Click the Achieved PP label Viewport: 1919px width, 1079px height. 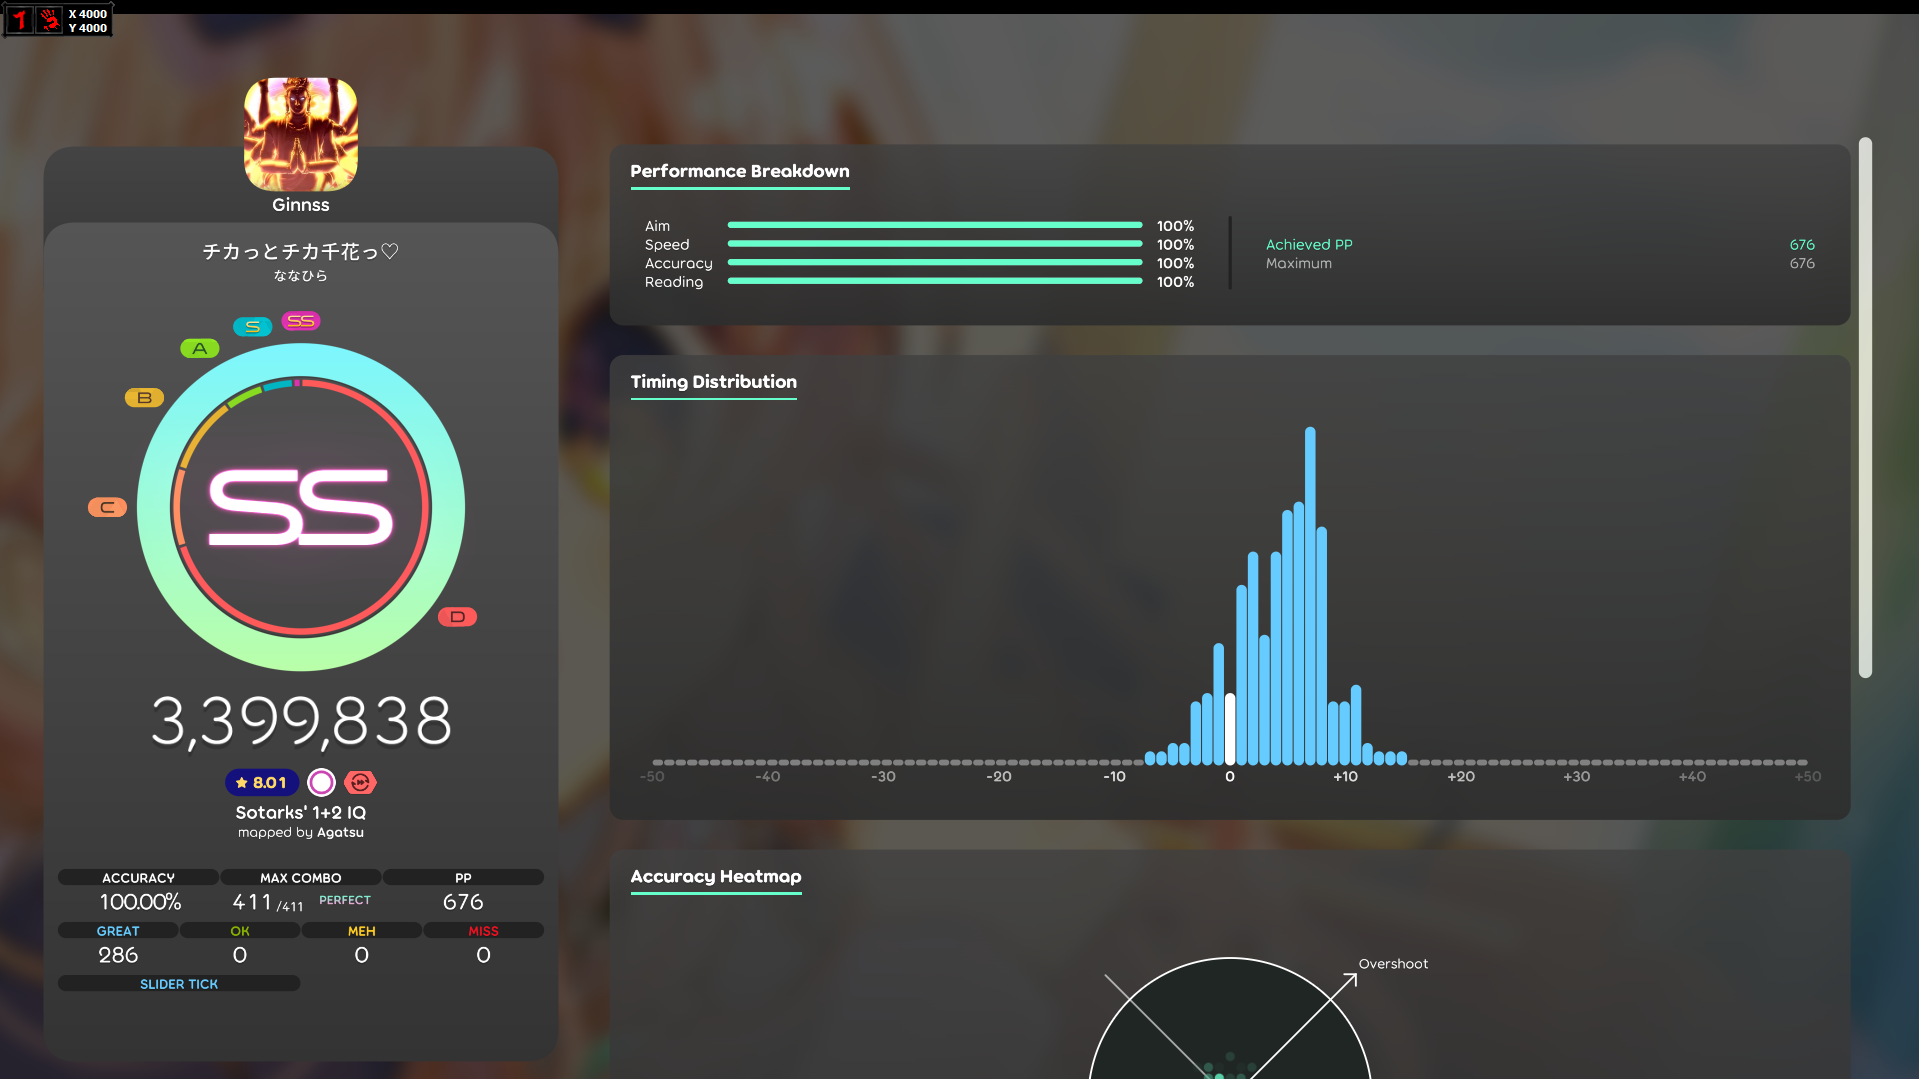point(1309,245)
